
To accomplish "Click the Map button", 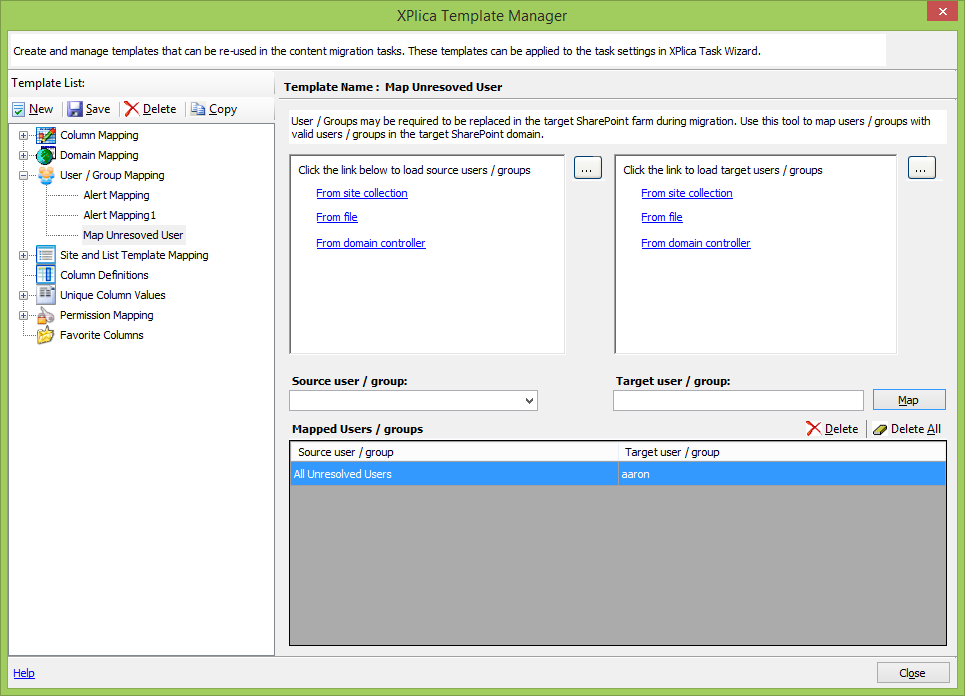I will pyautogui.click(x=909, y=400).
